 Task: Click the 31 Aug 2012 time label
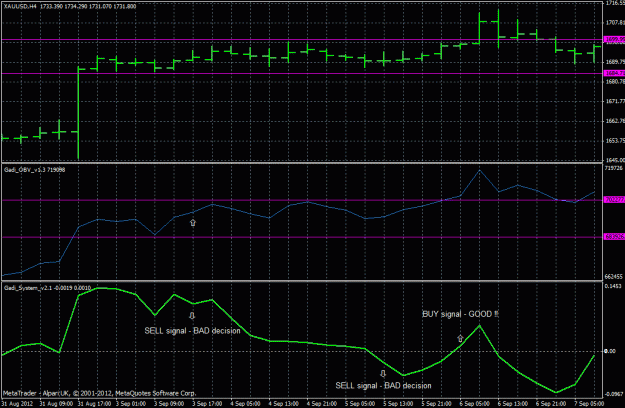pos(17,404)
